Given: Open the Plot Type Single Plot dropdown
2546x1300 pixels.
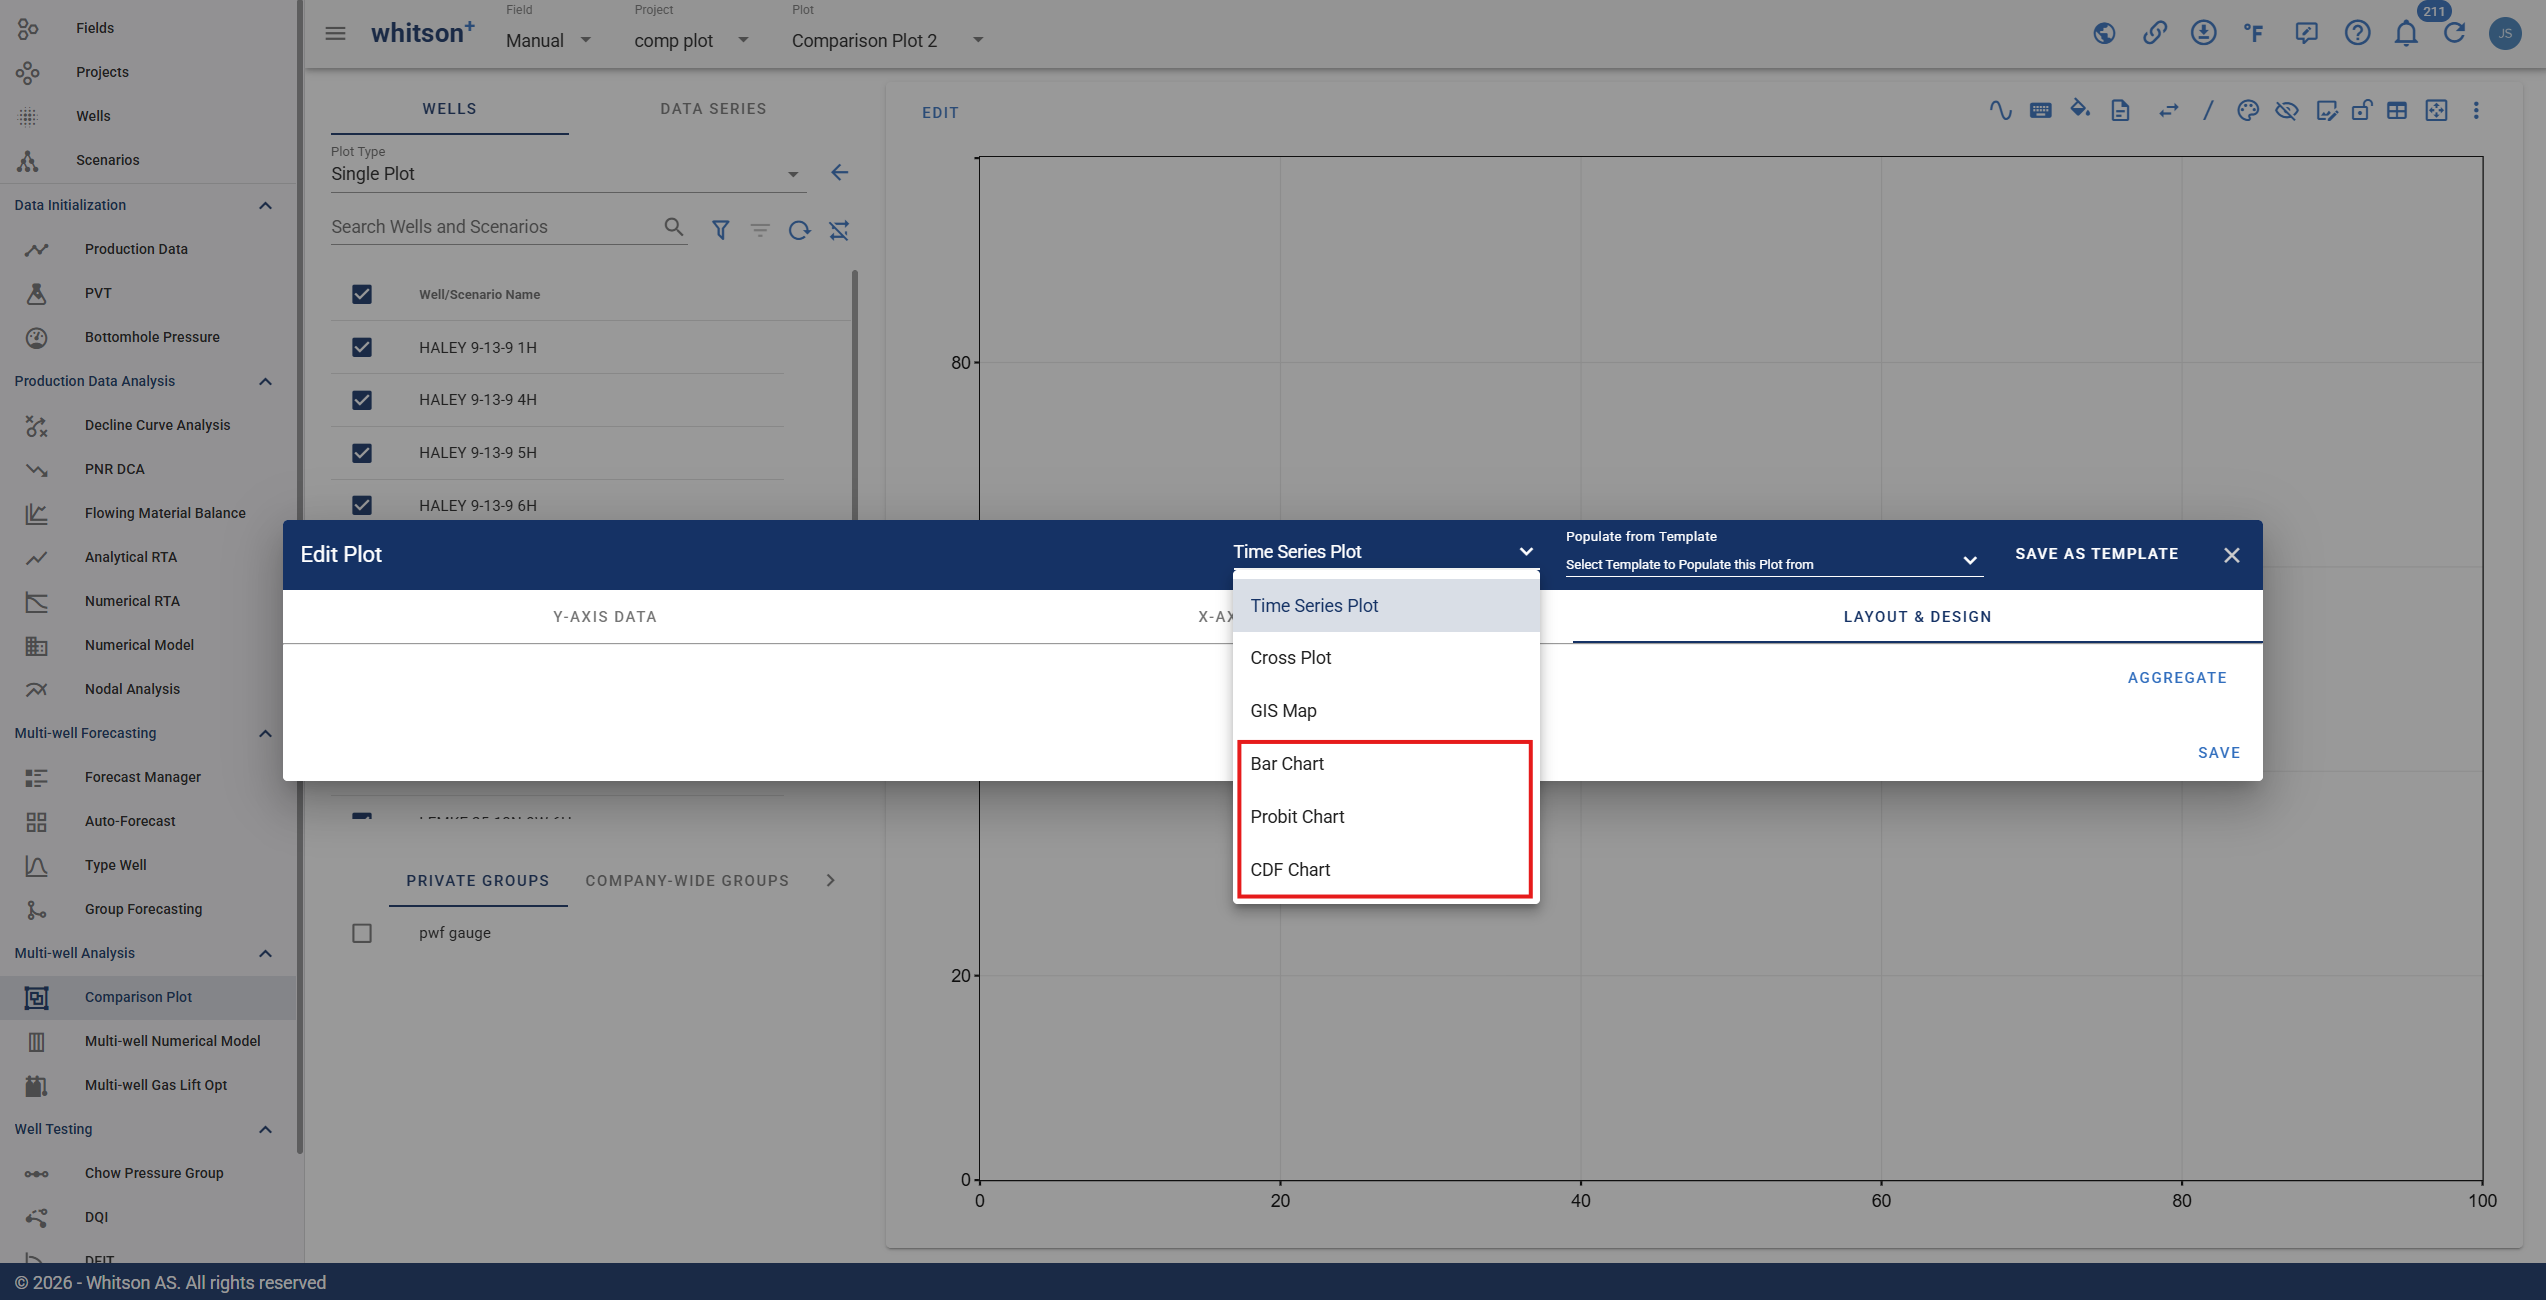Looking at the screenshot, I should tap(566, 174).
